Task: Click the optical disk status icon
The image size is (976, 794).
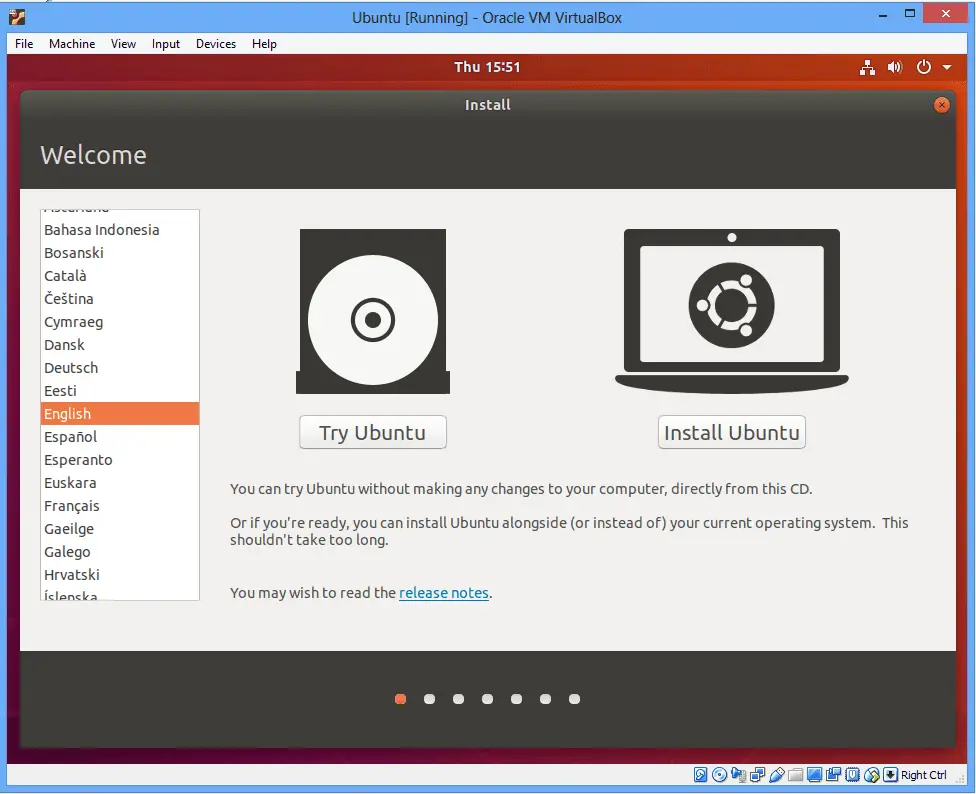Action: point(719,775)
